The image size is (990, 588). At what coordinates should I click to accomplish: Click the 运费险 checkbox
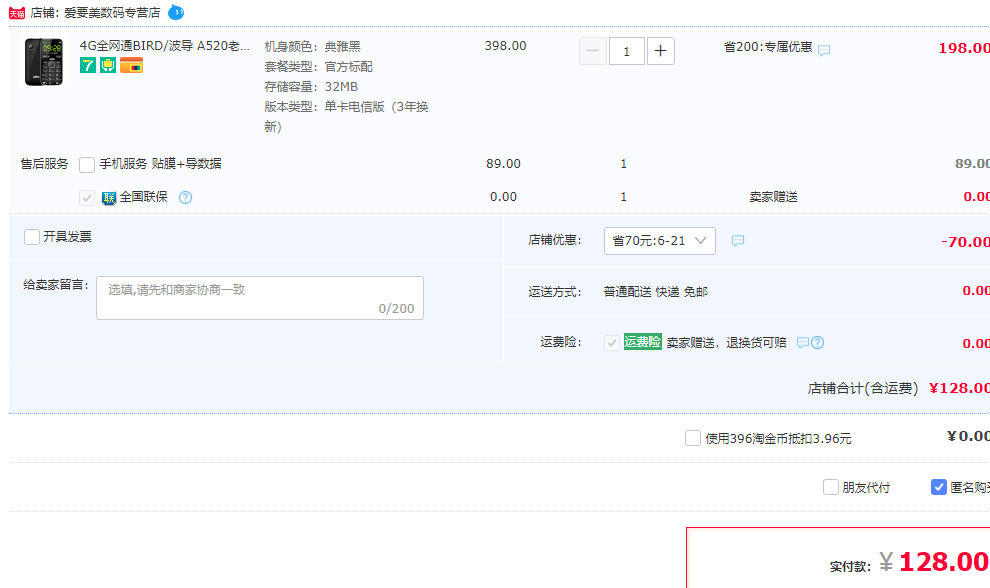tap(612, 342)
